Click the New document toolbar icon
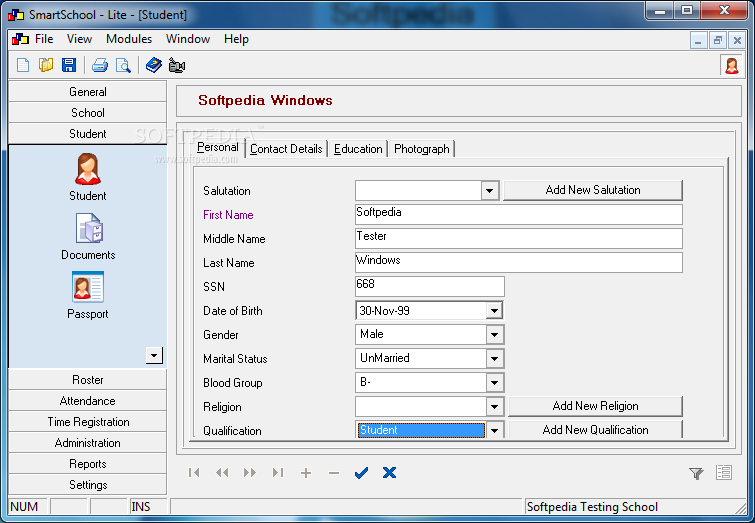 point(23,65)
